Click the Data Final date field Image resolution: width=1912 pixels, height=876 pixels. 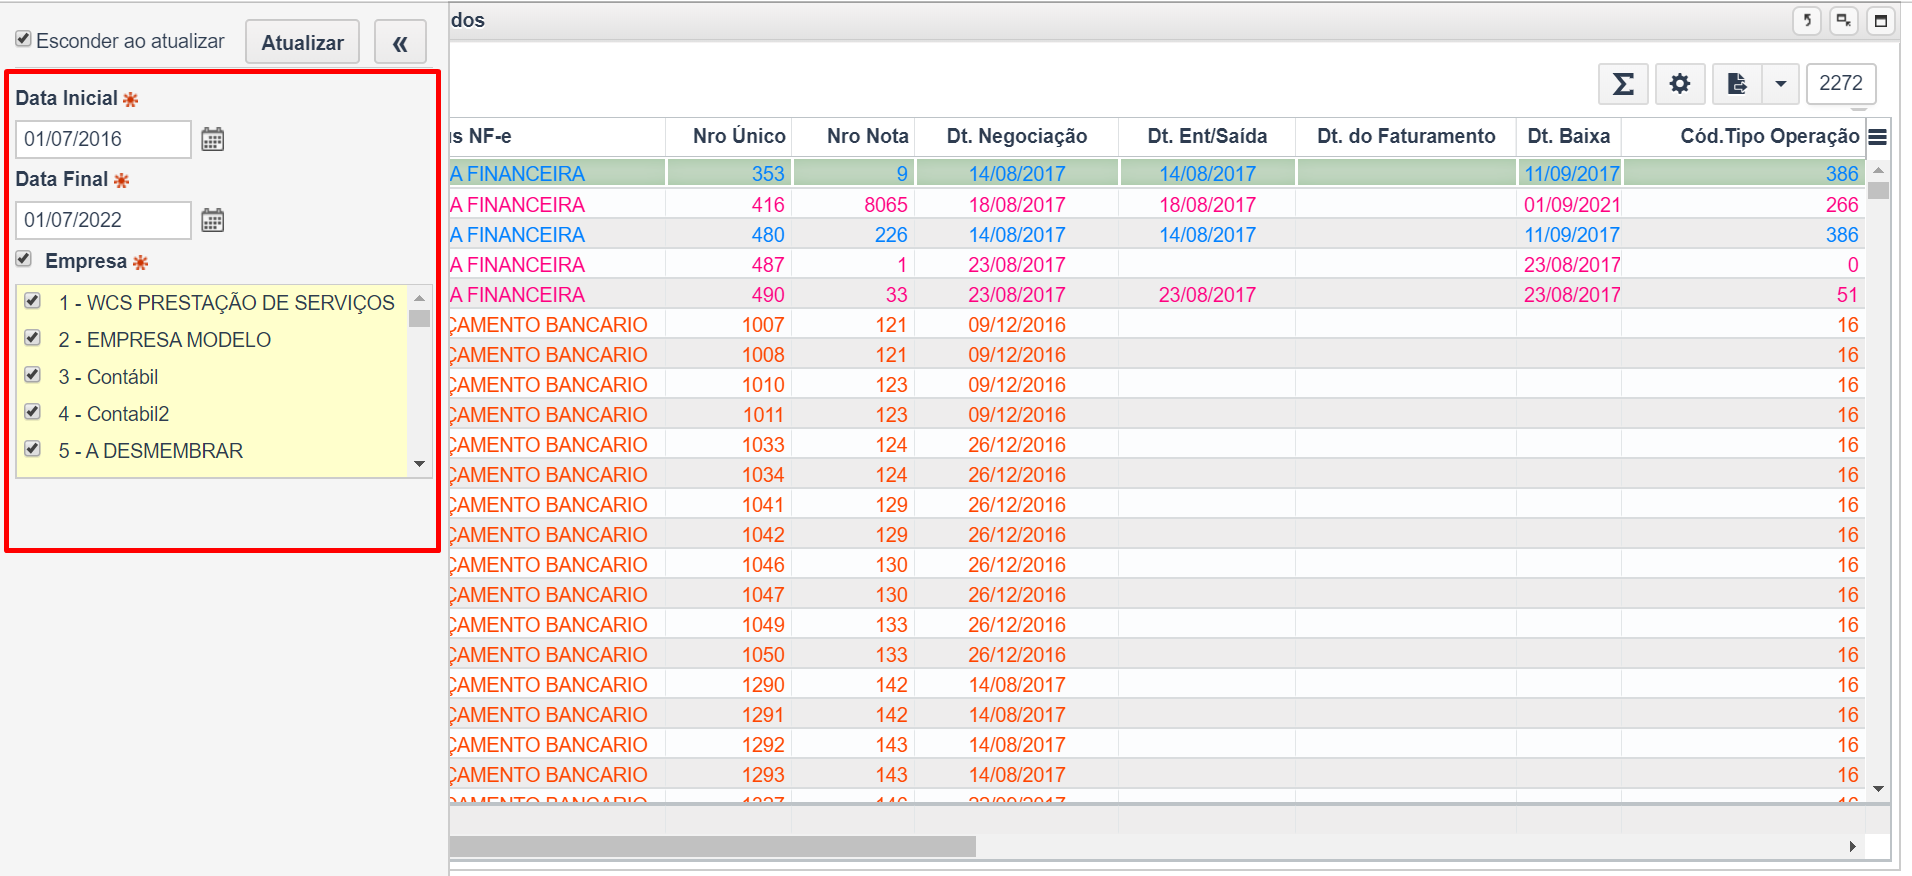tap(103, 220)
